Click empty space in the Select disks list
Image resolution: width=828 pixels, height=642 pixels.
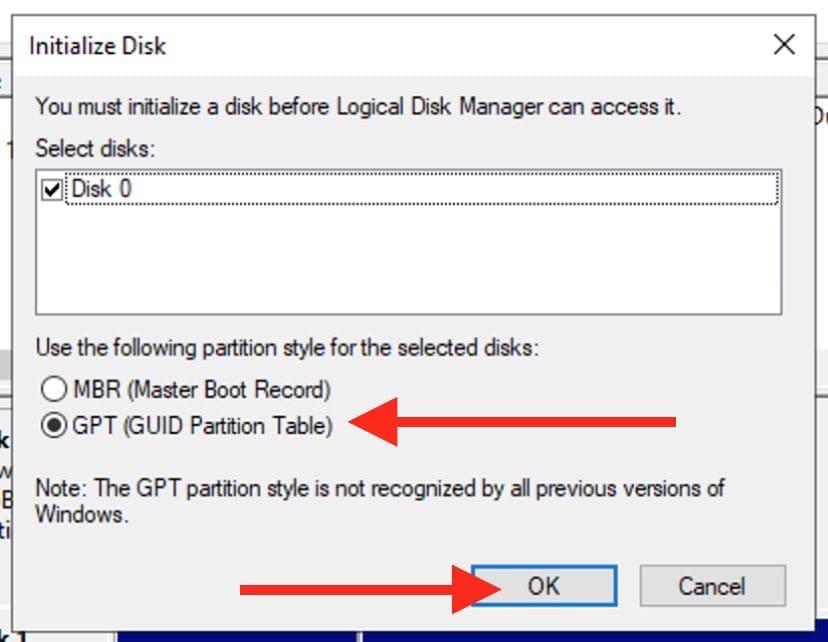400,260
